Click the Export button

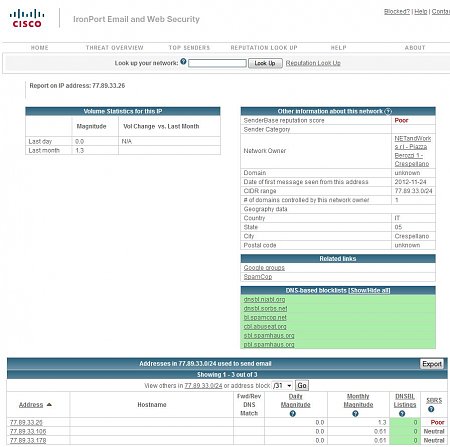pos(432,364)
